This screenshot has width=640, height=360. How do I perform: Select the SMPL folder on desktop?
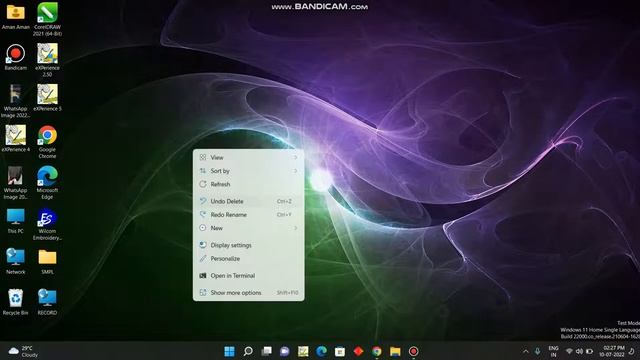pyautogui.click(x=47, y=261)
